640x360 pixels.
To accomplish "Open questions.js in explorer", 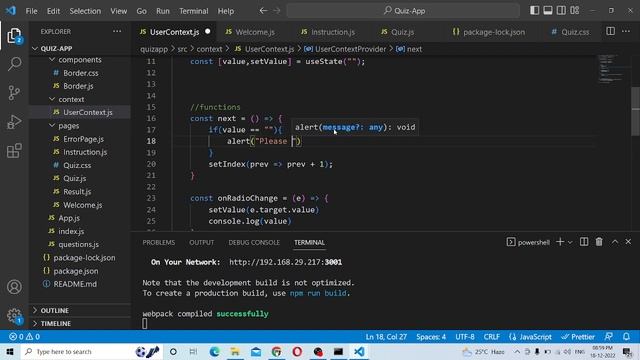I will click(80, 244).
